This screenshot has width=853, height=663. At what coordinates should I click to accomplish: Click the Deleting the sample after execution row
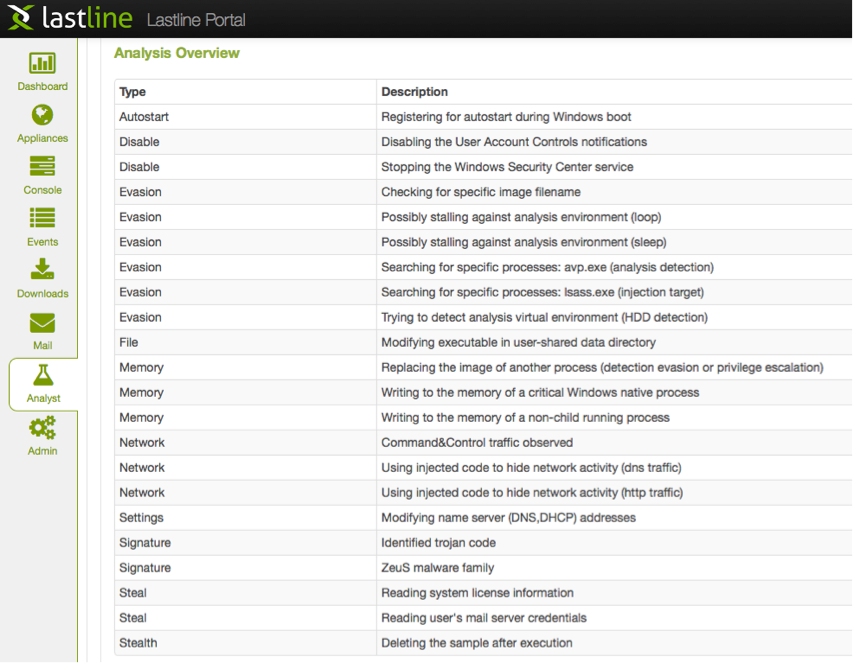470,642
